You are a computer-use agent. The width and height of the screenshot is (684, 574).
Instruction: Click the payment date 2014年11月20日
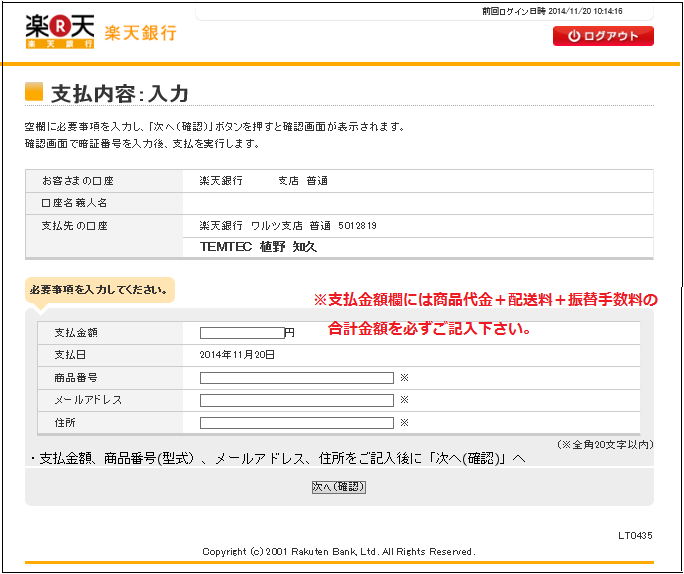pos(237,355)
